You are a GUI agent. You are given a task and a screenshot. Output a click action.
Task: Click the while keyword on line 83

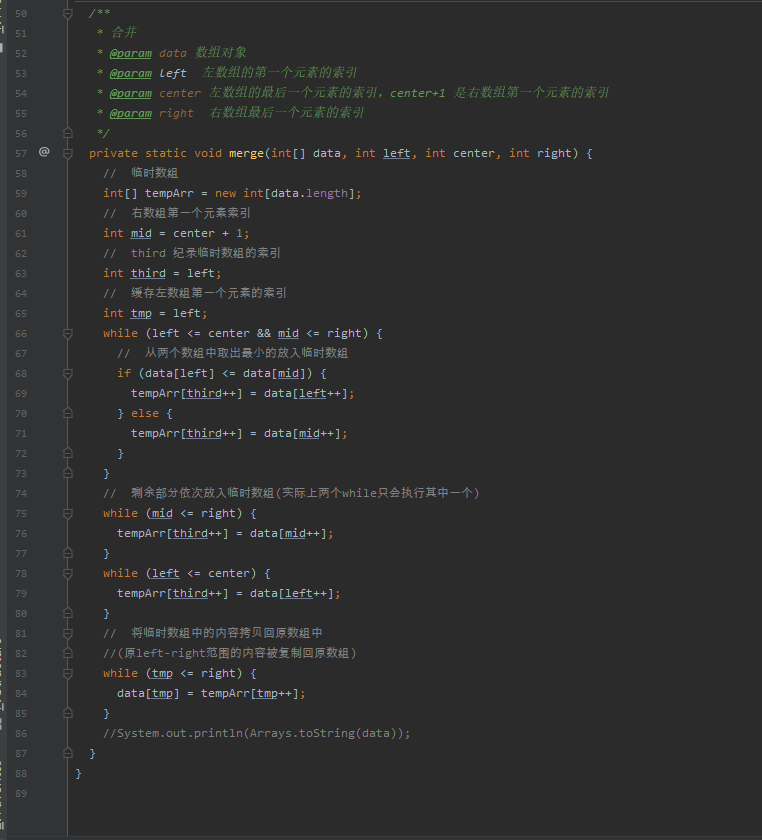[120, 673]
